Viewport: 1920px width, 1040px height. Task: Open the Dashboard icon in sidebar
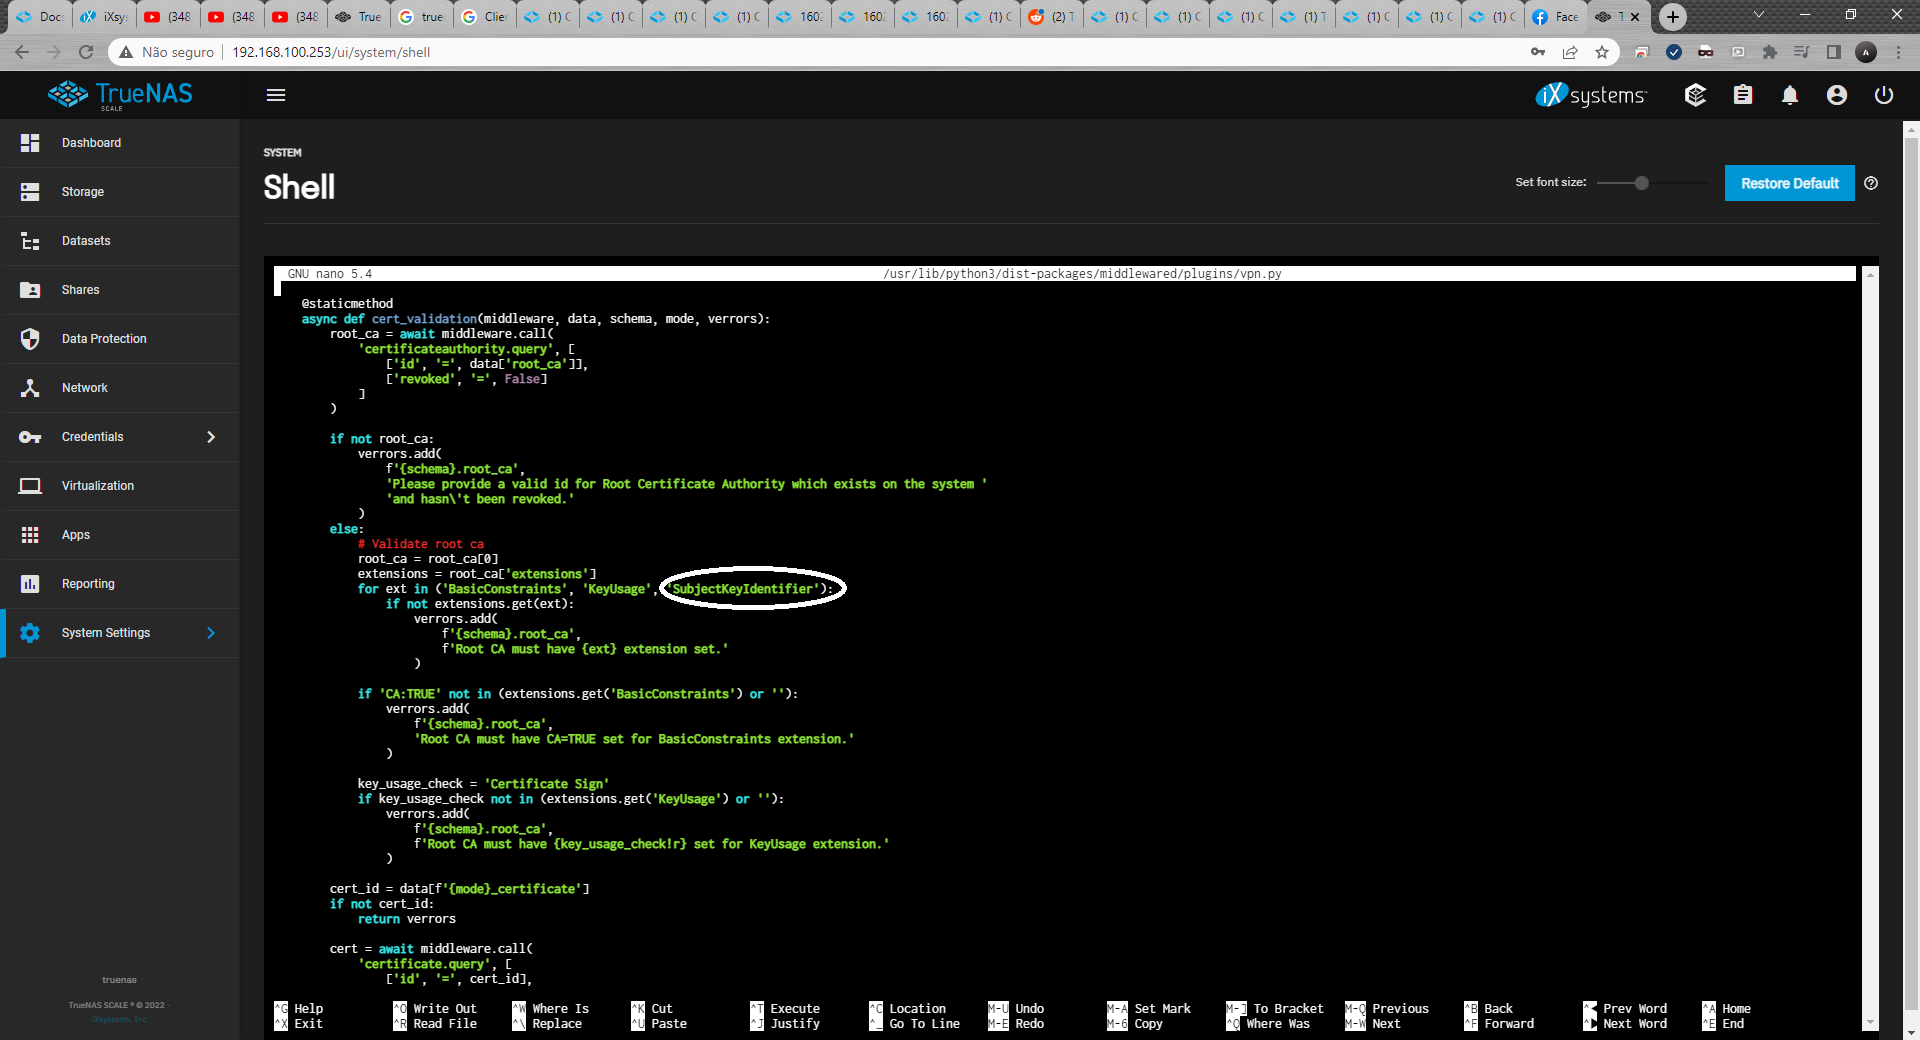30,143
